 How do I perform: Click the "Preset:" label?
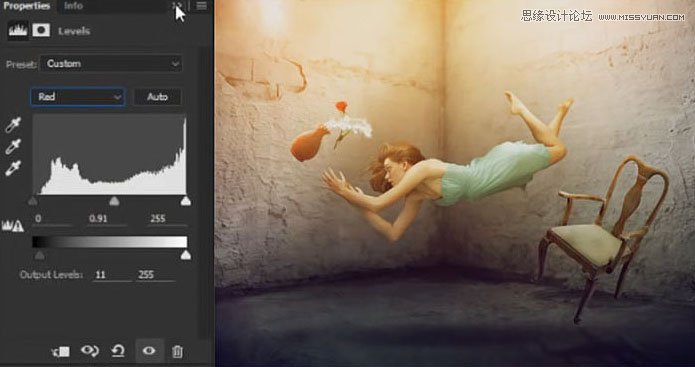(21, 65)
